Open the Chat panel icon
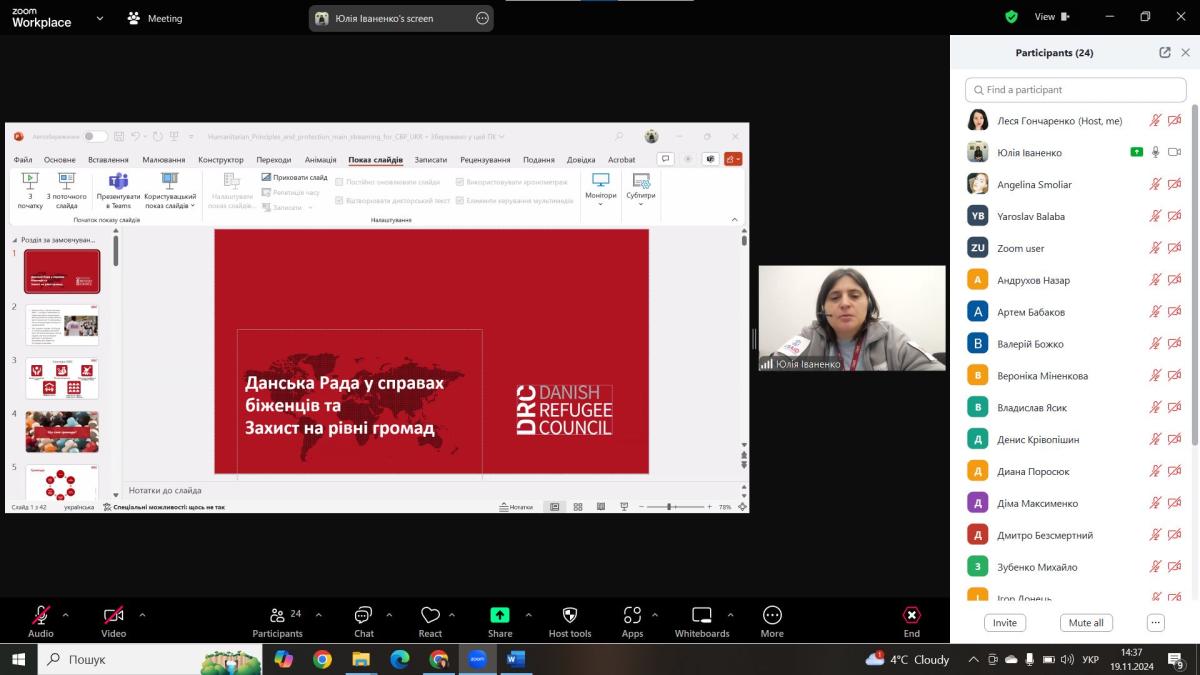 coord(363,615)
